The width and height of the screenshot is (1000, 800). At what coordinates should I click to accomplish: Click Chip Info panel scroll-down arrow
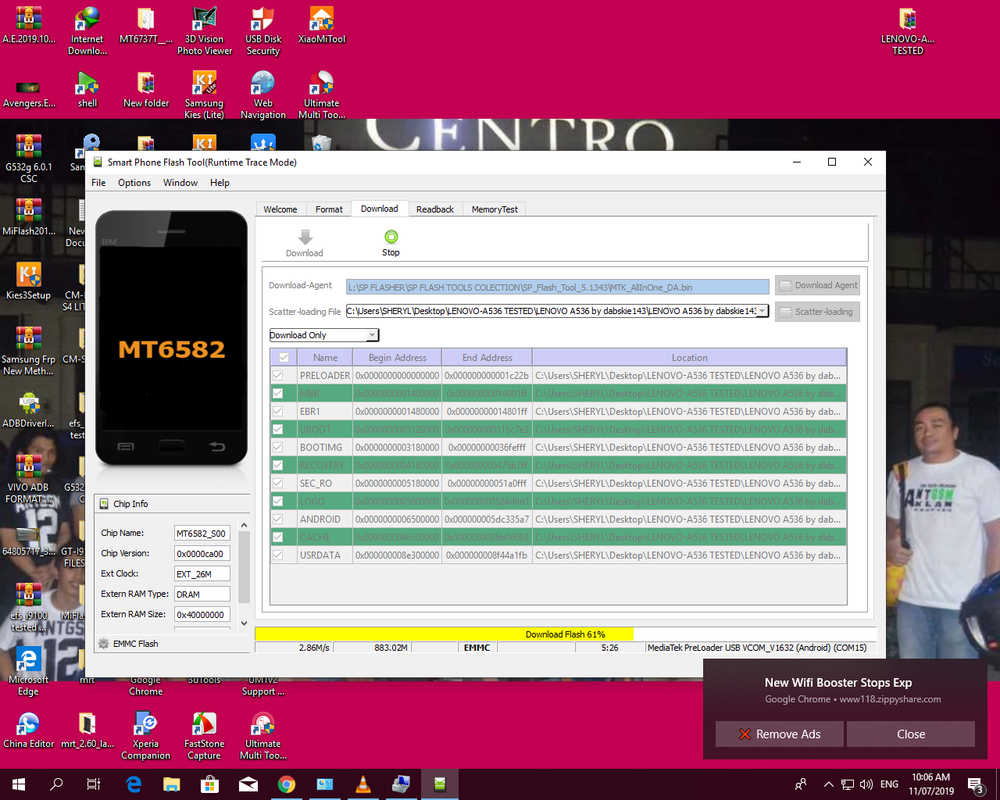(244, 623)
